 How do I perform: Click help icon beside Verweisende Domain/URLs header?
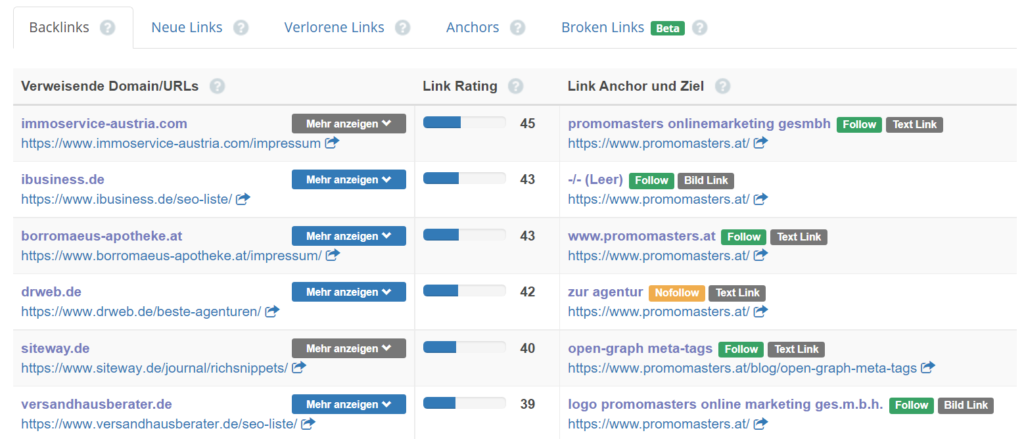pos(217,86)
